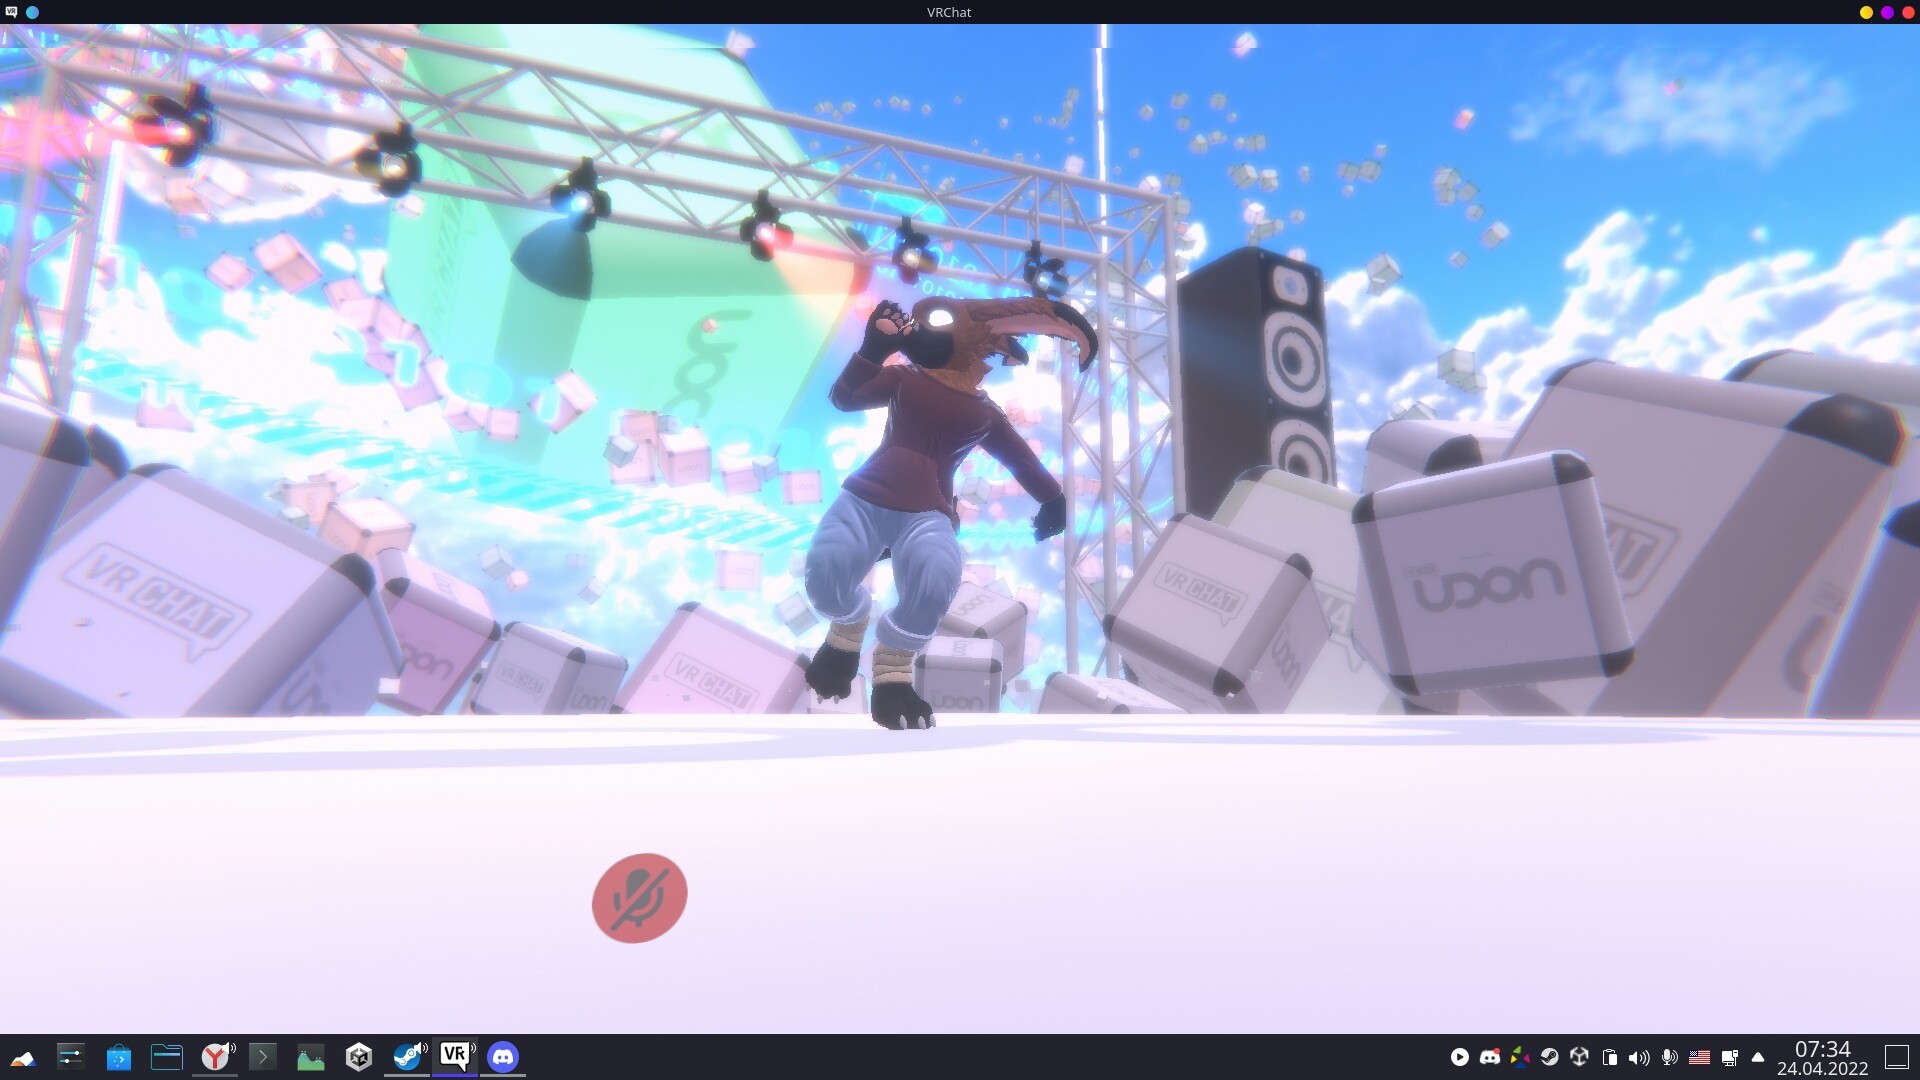Open the volume control popup
This screenshot has width=1920, height=1080.
pos(1639,1056)
